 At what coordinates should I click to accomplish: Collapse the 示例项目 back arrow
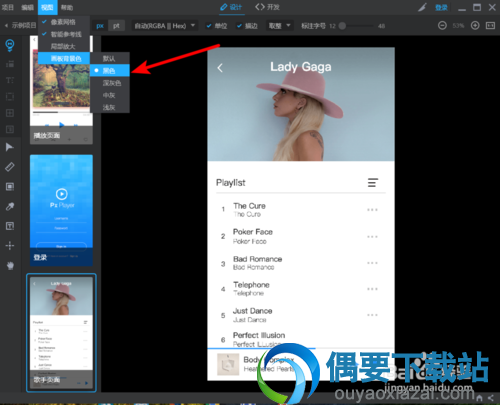pyautogui.click(x=6, y=26)
